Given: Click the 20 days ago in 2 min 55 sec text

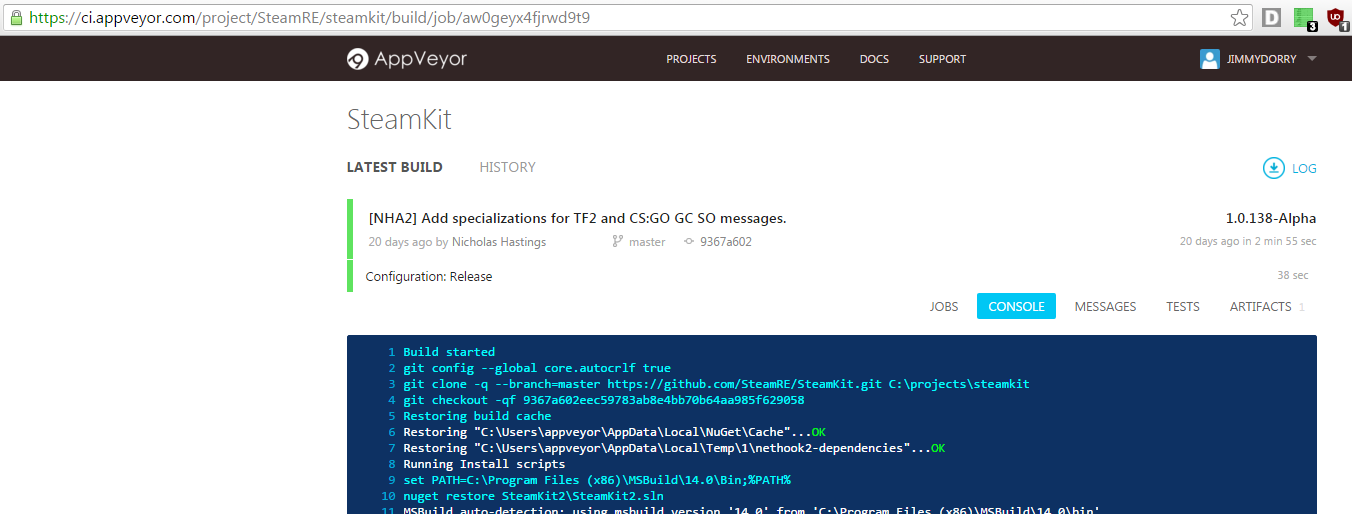Looking at the screenshot, I should click(x=1248, y=242).
